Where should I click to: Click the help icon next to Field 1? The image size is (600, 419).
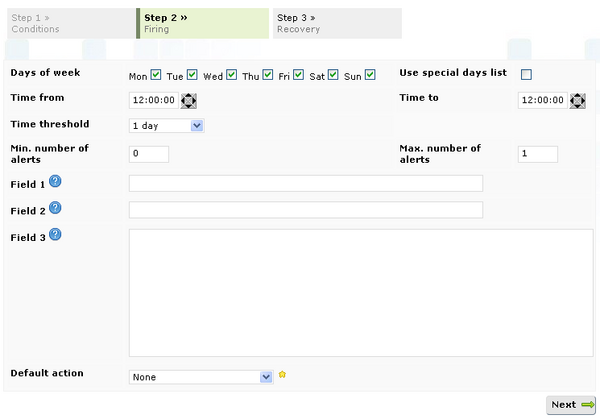tap(55, 181)
